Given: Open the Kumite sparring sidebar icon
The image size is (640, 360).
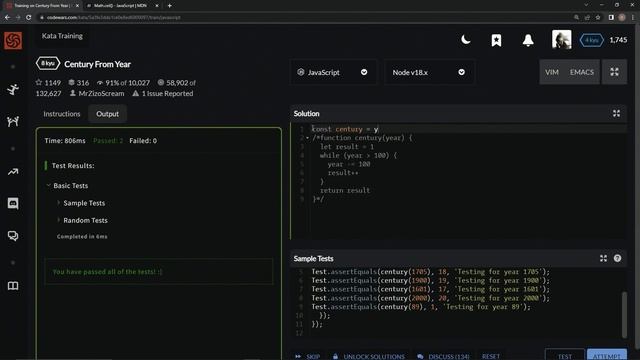Looking at the screenshot, I should 13,121.
